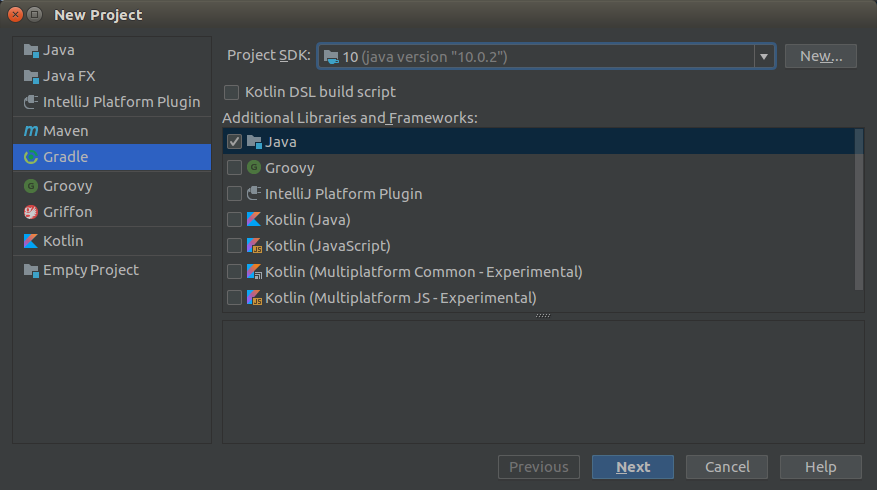
Task: Enable the Kotlin DSL build script checkbox
Action: (231, 92)
